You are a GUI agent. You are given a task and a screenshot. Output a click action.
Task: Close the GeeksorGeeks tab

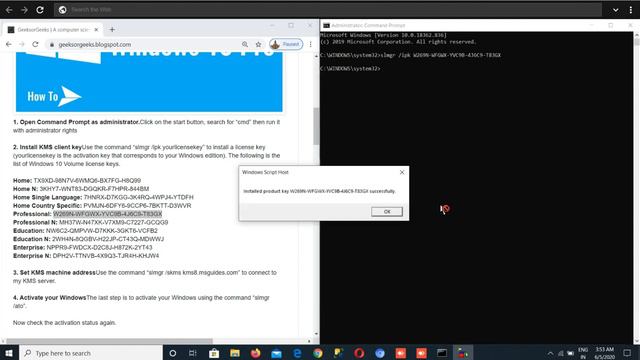coord(96,29)
